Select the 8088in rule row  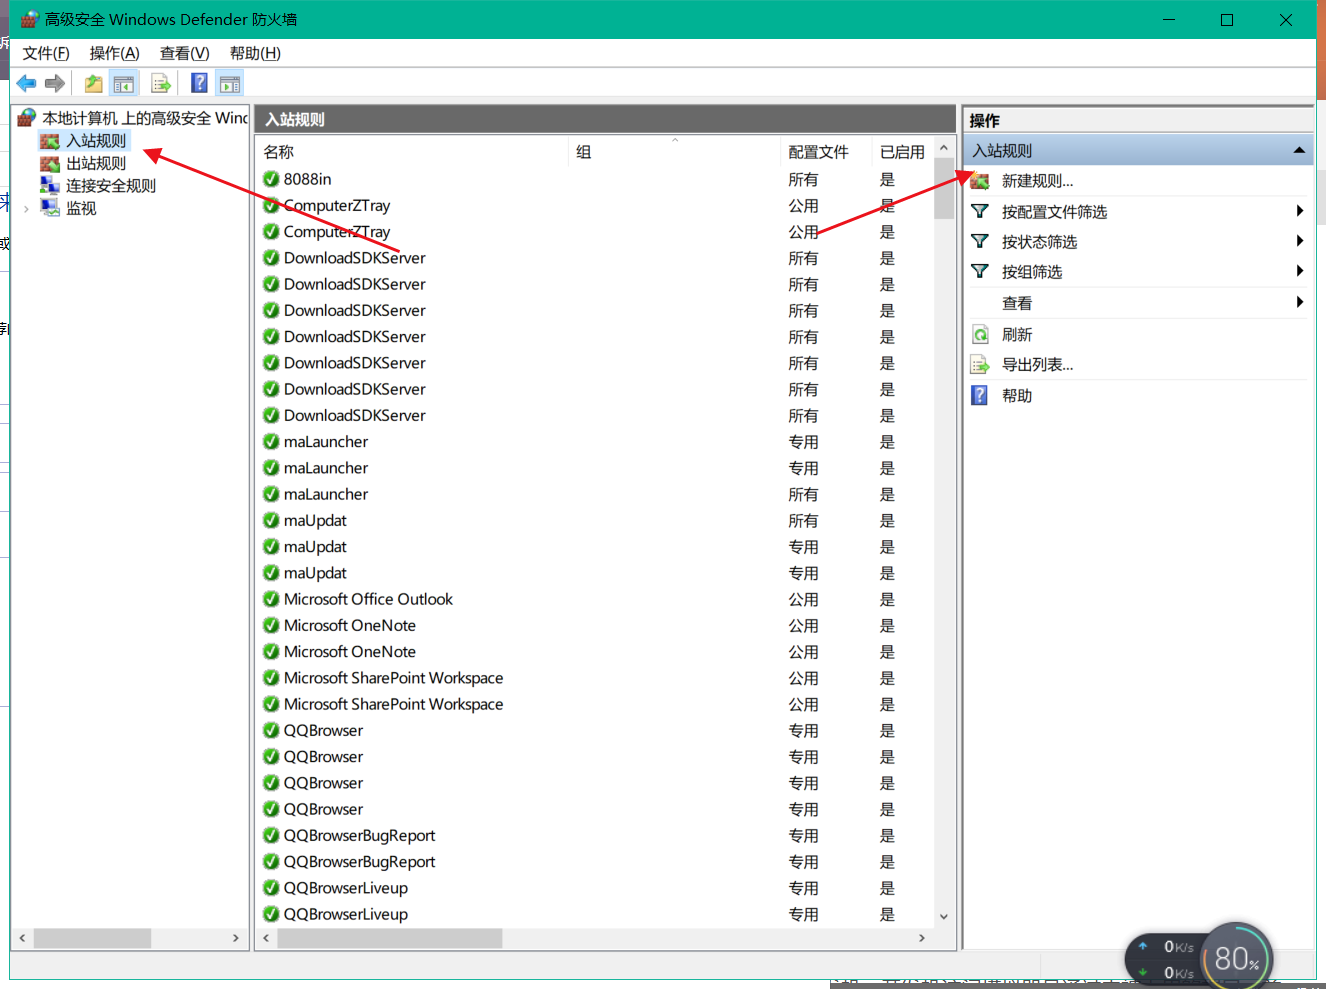click(594, 179)
